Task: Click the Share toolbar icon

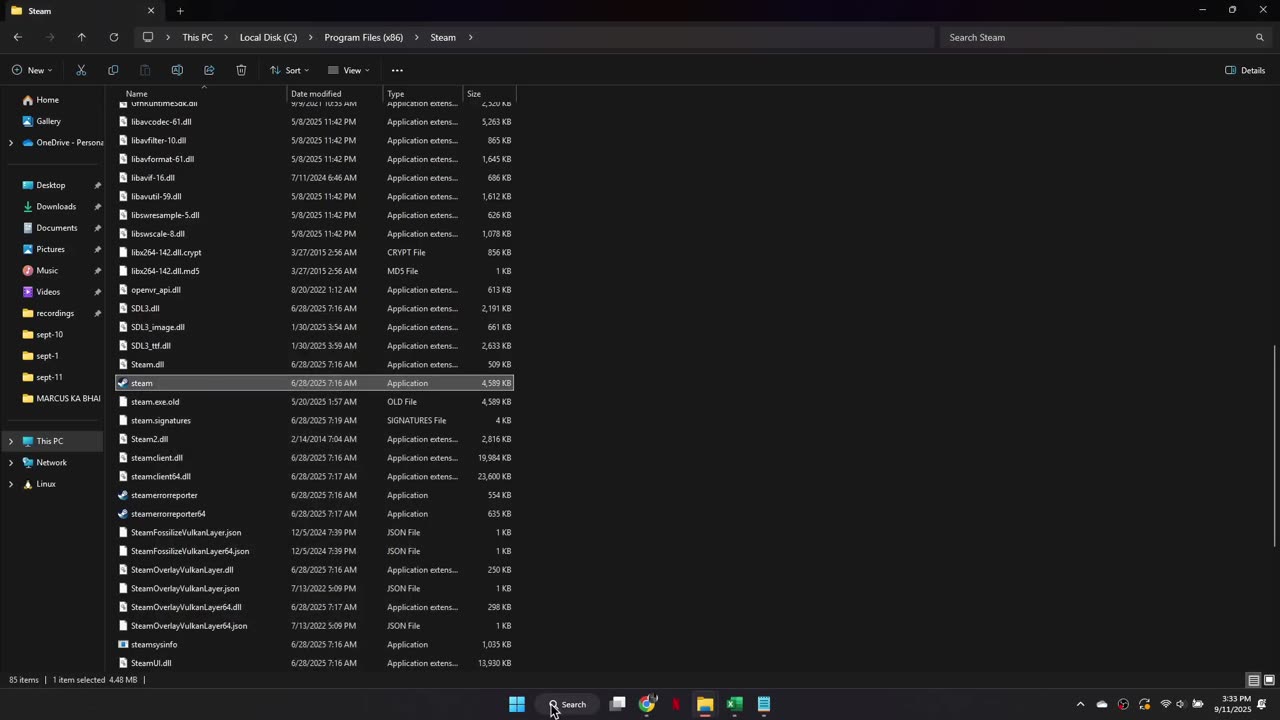Action: (x=209, y=70)
